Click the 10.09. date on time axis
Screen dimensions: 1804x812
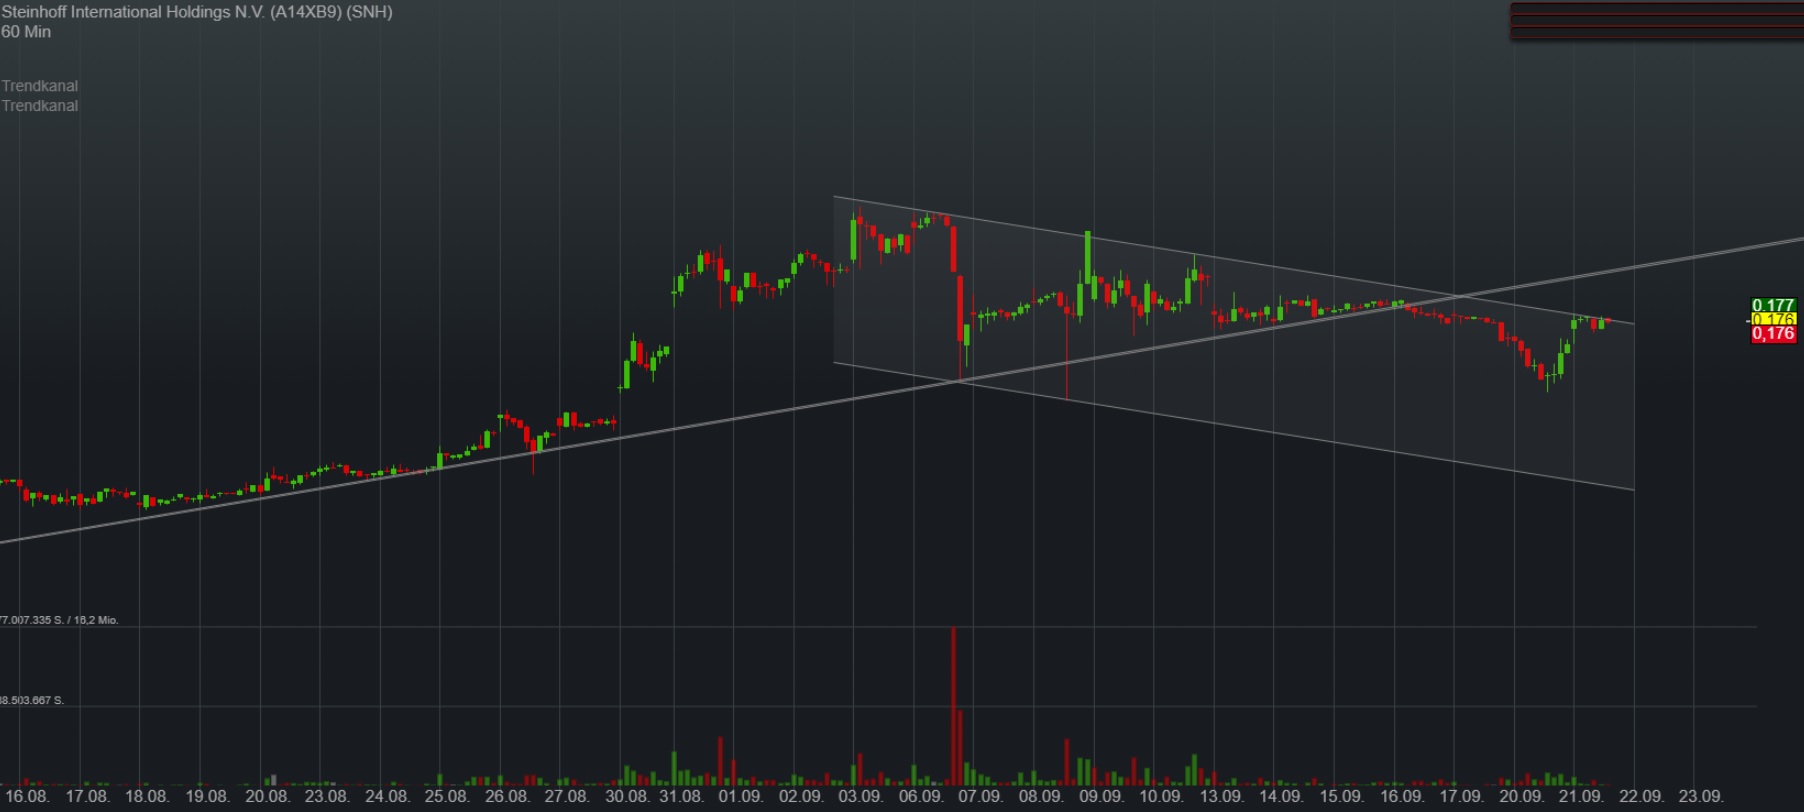pyautogui.click(x=1161, y=797)
